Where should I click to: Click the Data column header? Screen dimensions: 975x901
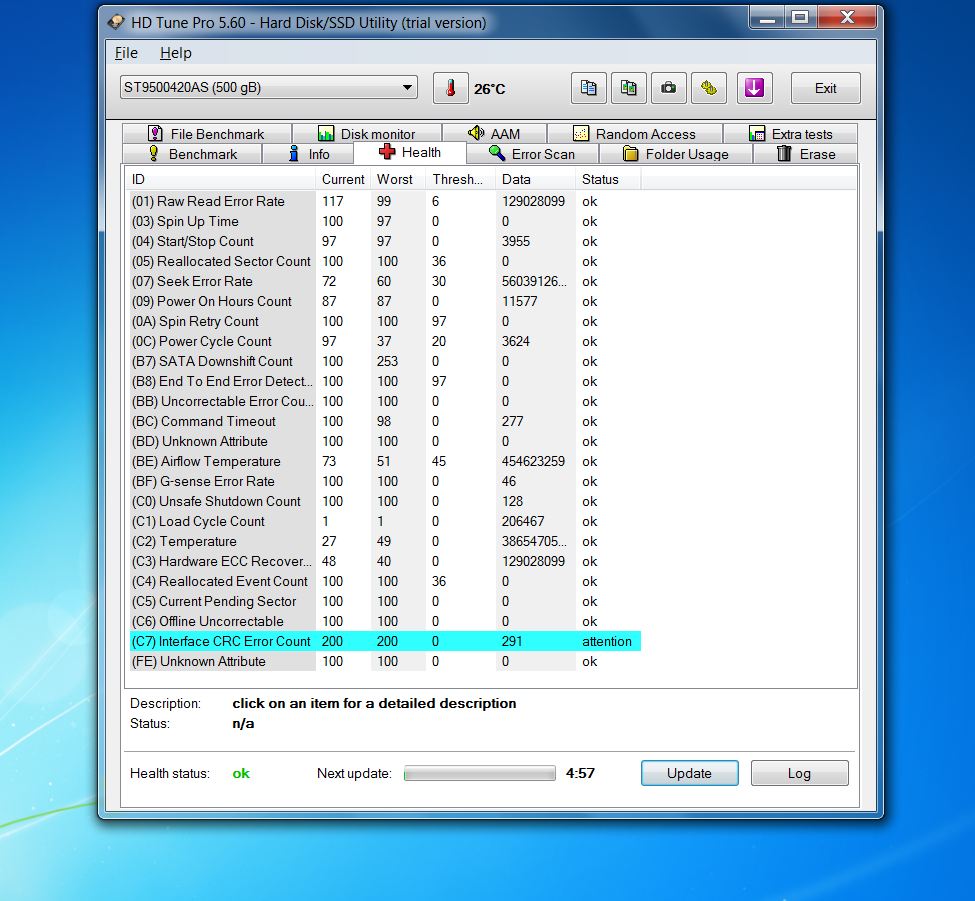(x=535, y=180)
